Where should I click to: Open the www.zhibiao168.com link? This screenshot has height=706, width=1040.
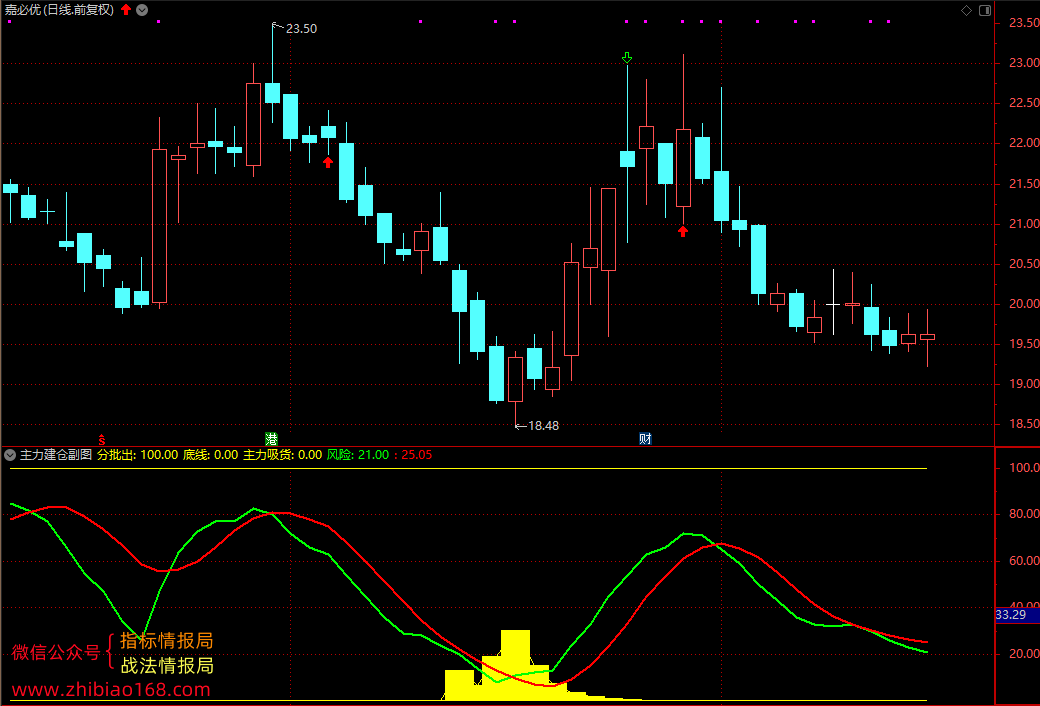tap(111, 689)
